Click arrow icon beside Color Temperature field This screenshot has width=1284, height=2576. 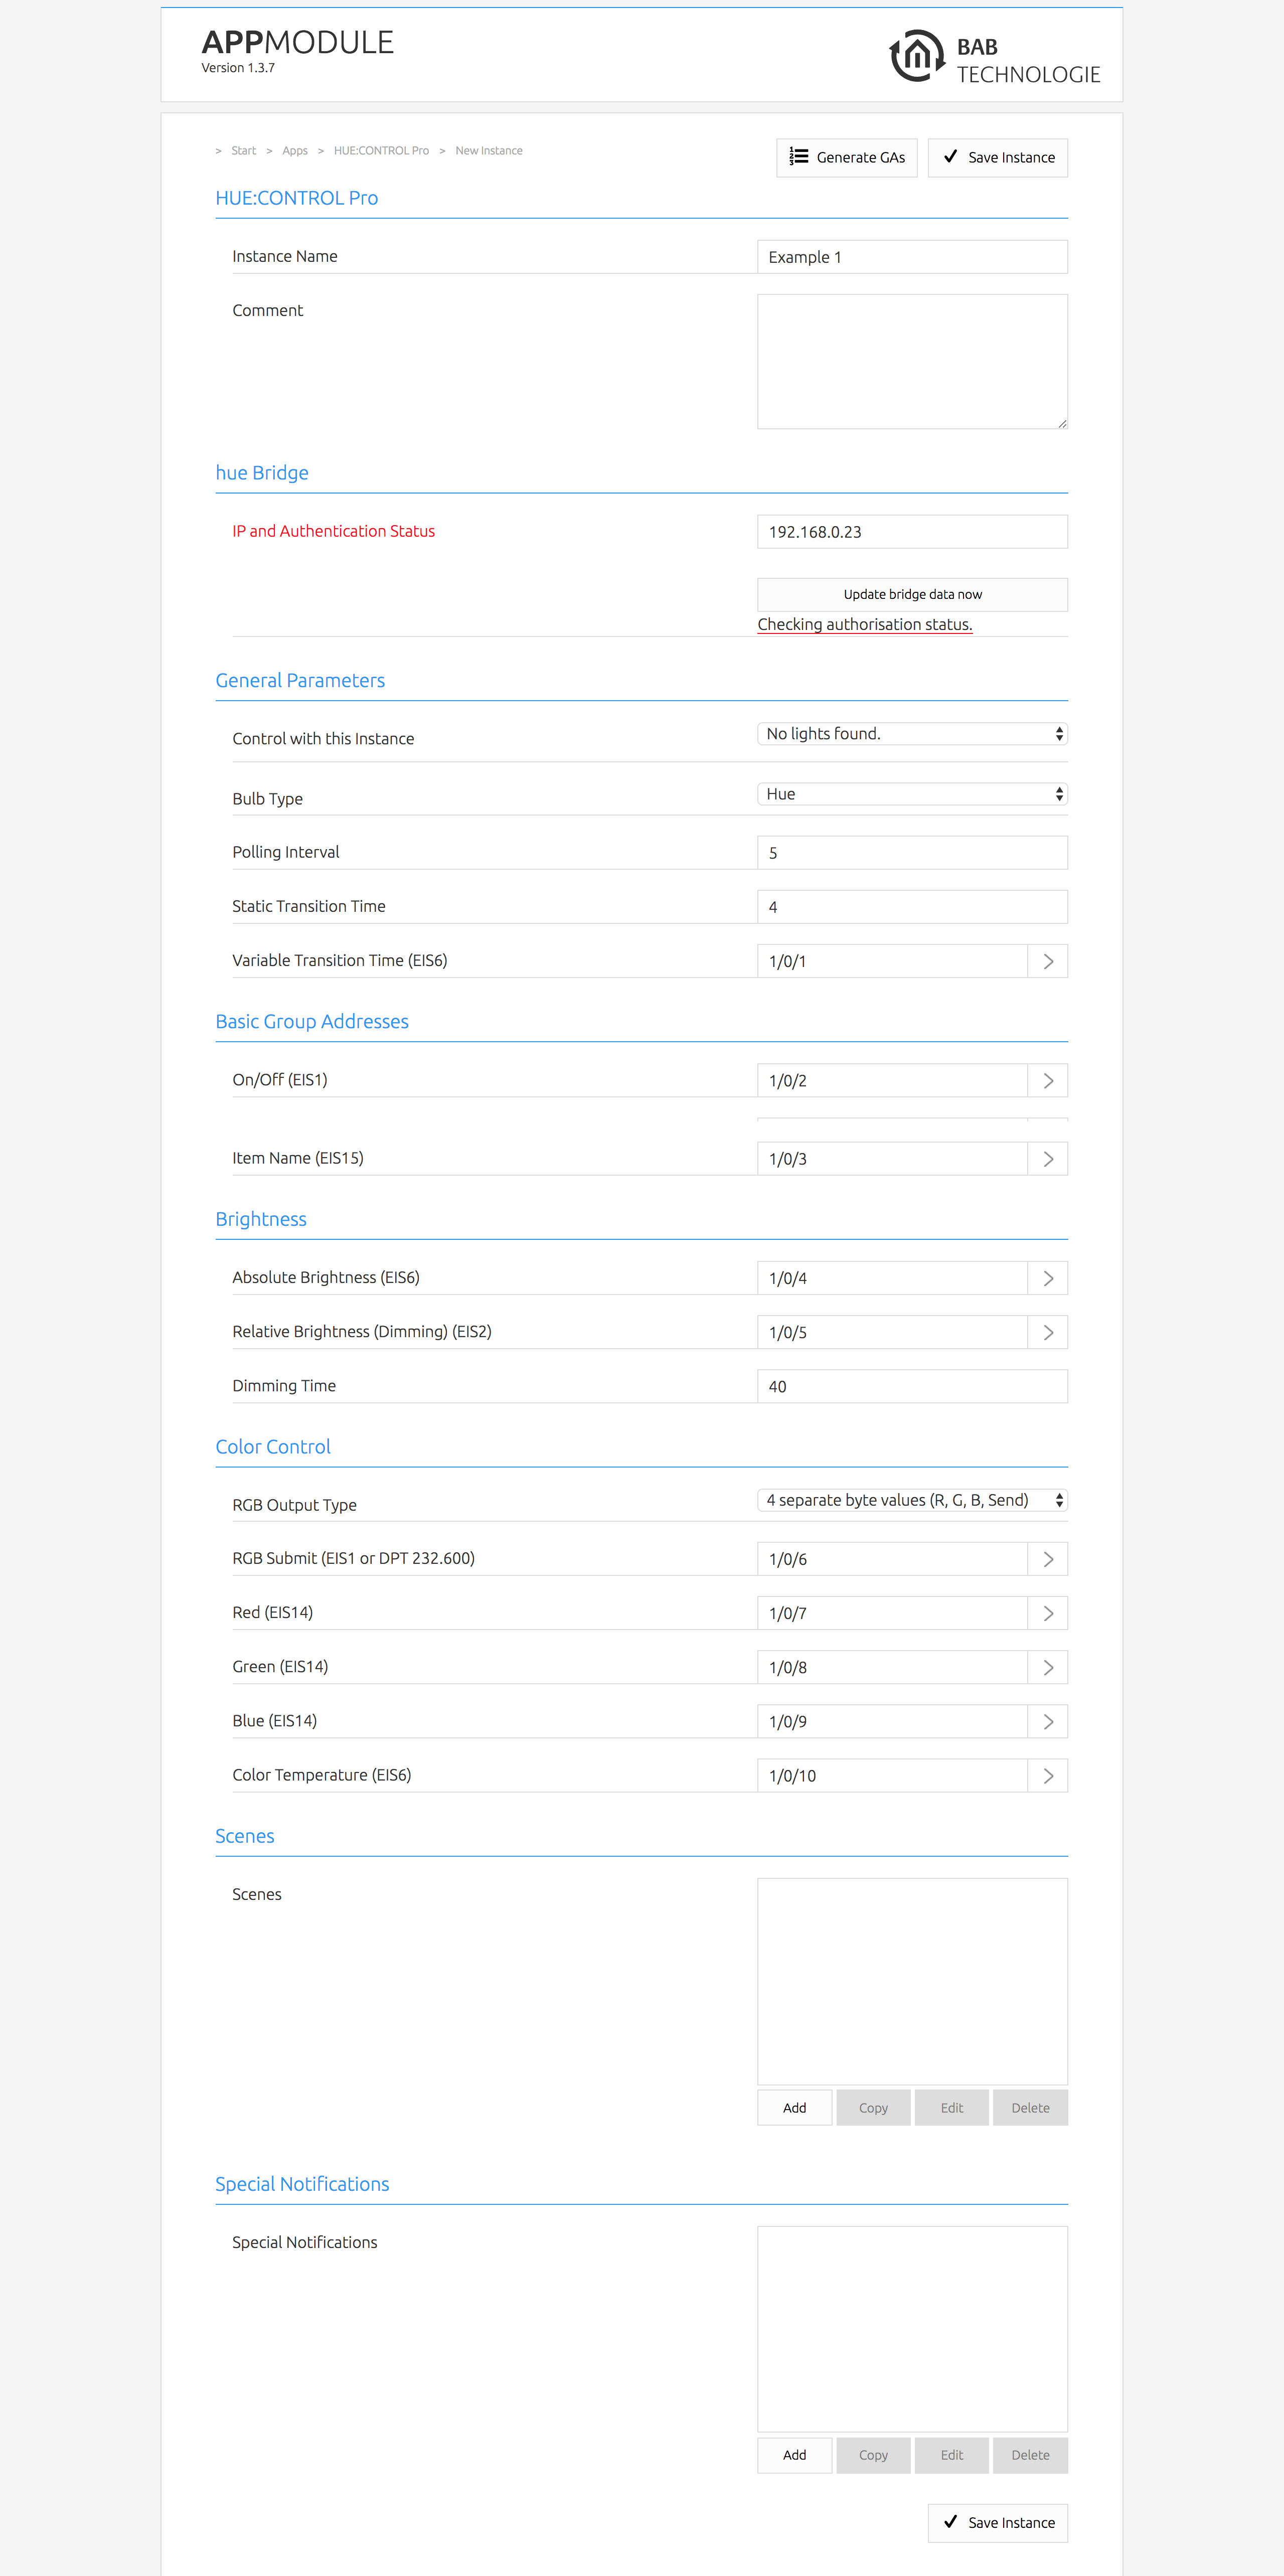(x=1047, y=1775)
